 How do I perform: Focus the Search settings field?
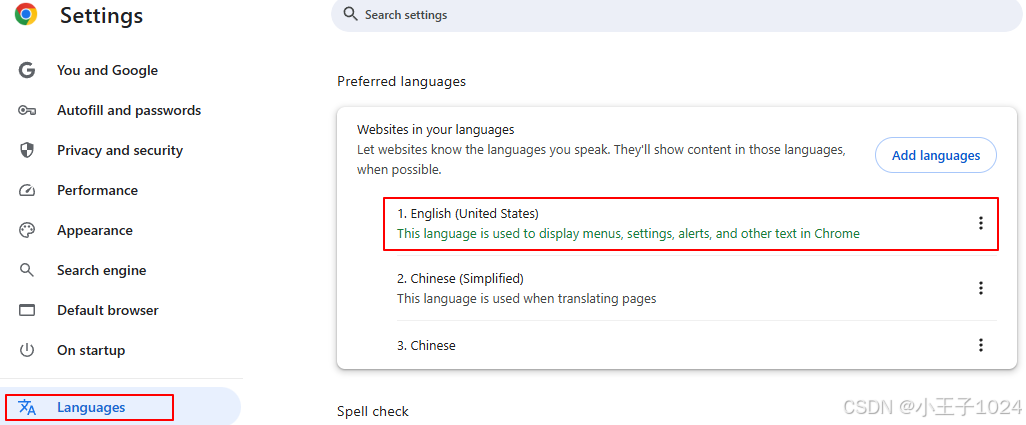click(677, 14)
